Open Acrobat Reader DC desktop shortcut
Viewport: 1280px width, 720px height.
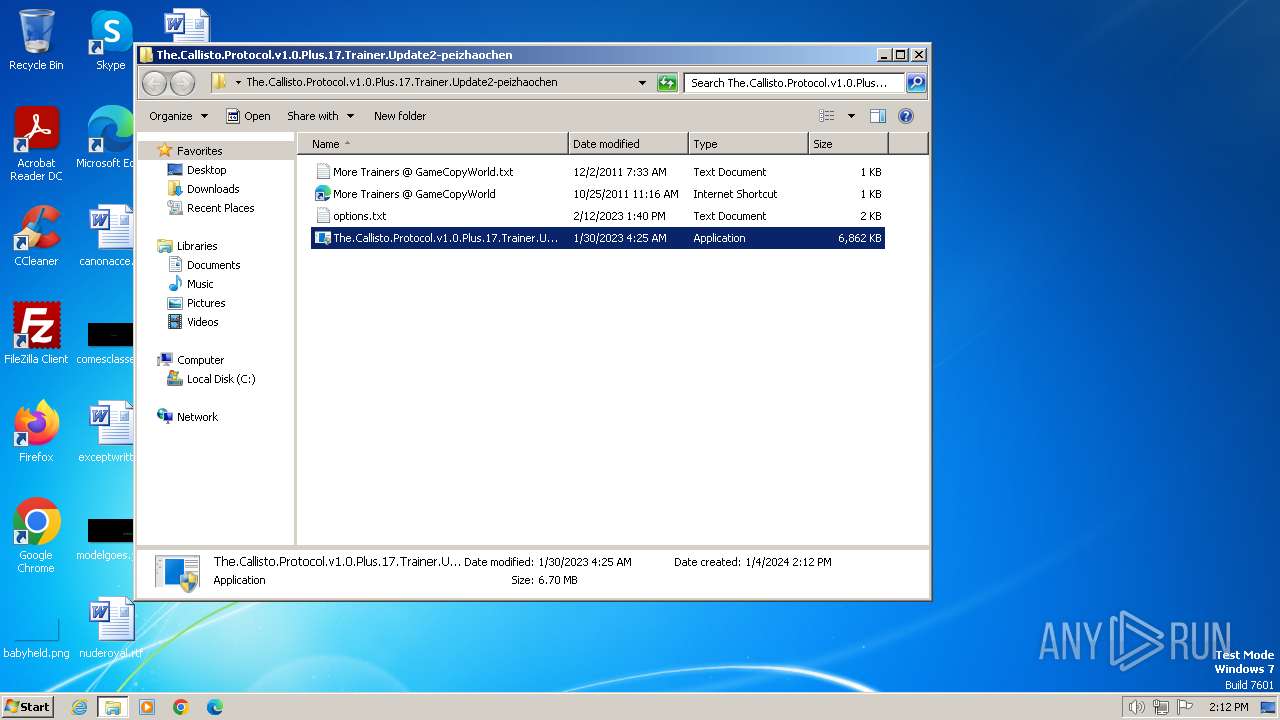click(36, 143)
